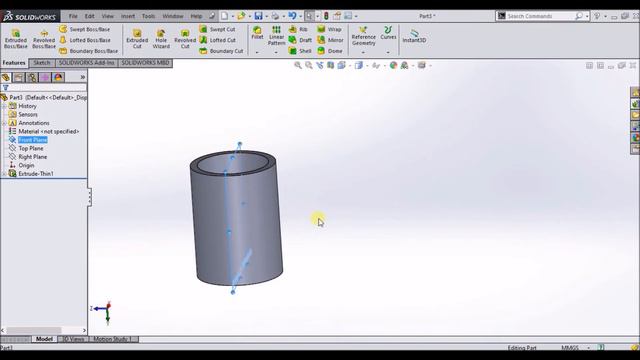Open the Reference Geometry dropdown arrow
Viewport: 640px width, 360px height.
(x=363, y=53)
